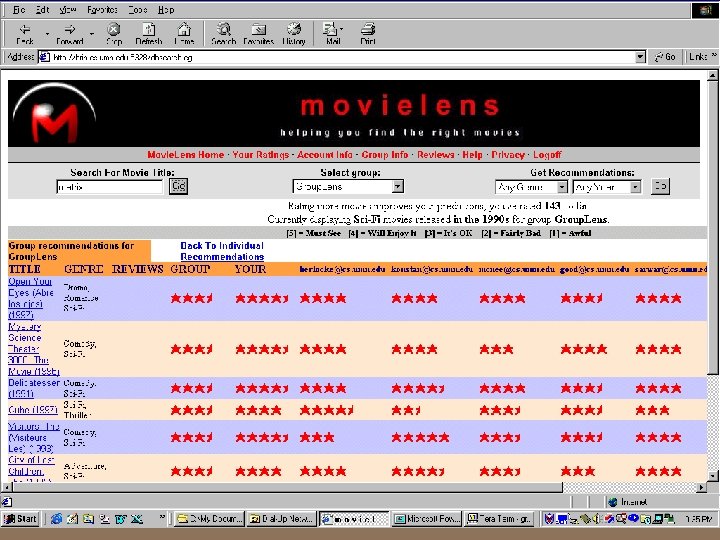Screen dimensions: 720x540
Task: Open the Your Ratings link
Action: 260,155
